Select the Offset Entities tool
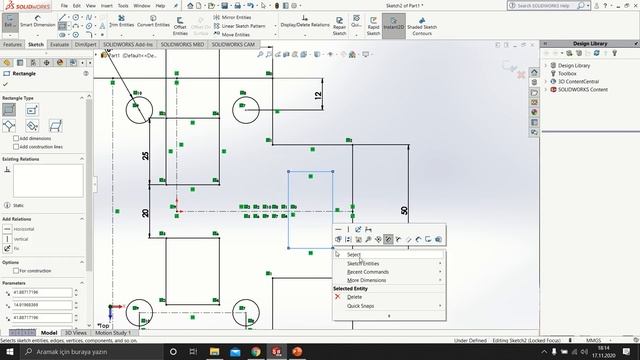The height and width of the screenshot is (360, 640). click(x=180, y=26)
